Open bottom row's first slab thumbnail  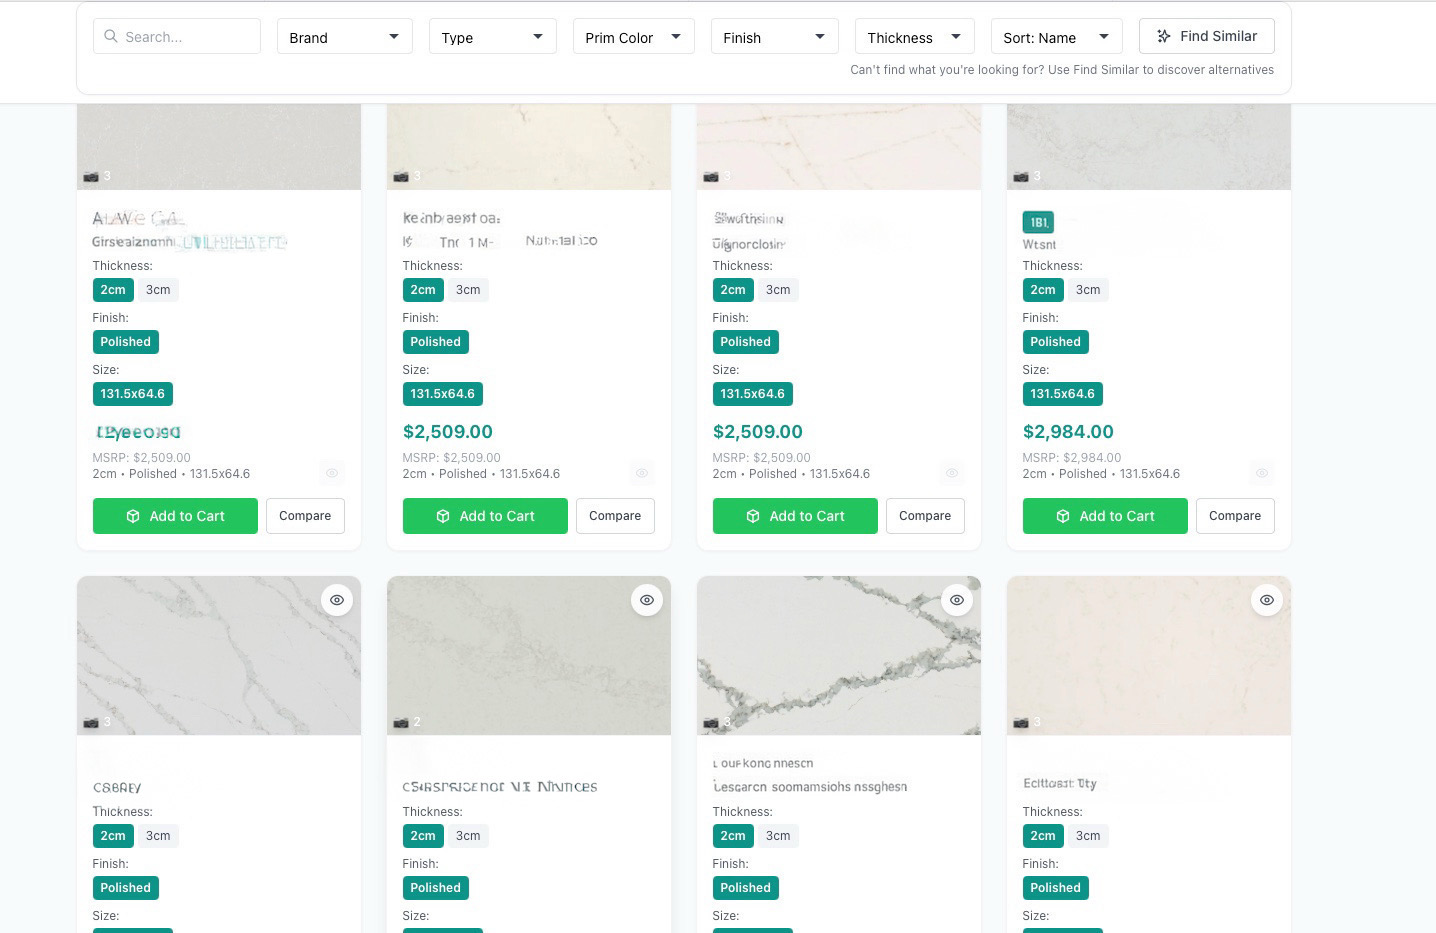tap(219, 656)
